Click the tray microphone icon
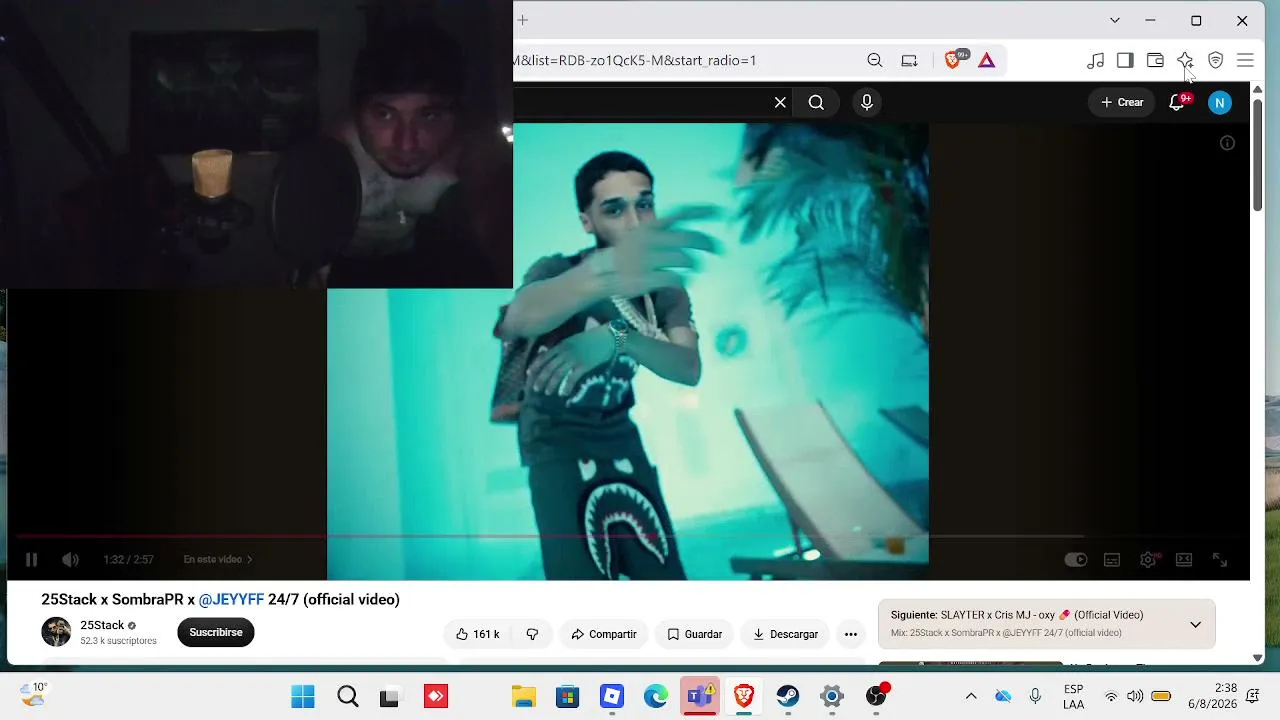 (1035, 696)
